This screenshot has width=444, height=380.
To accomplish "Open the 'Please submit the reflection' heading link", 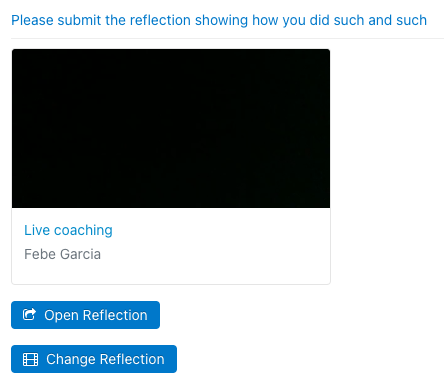I will [219, 20].
